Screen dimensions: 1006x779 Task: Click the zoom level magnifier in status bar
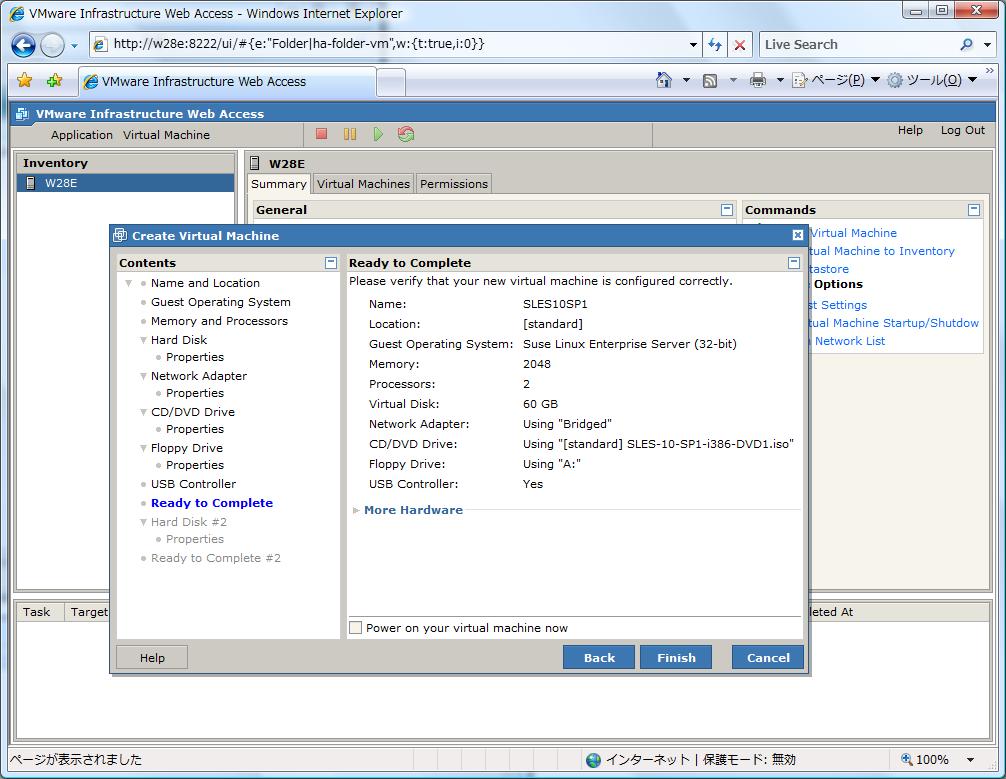point(907,759)
